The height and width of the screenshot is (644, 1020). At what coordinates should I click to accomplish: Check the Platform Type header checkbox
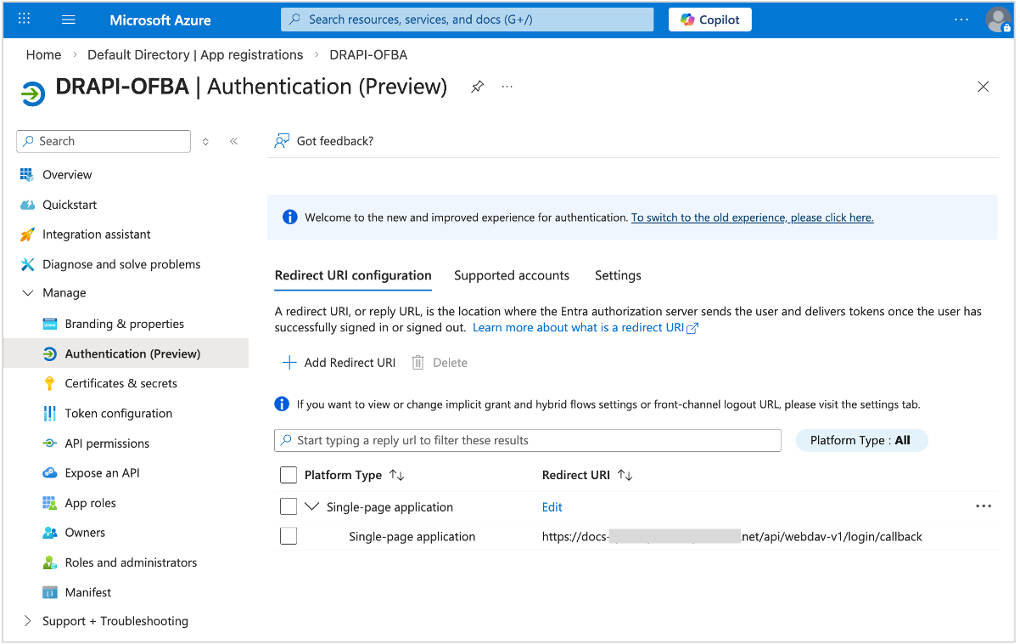pyautogui.click(x=288, y=475)
